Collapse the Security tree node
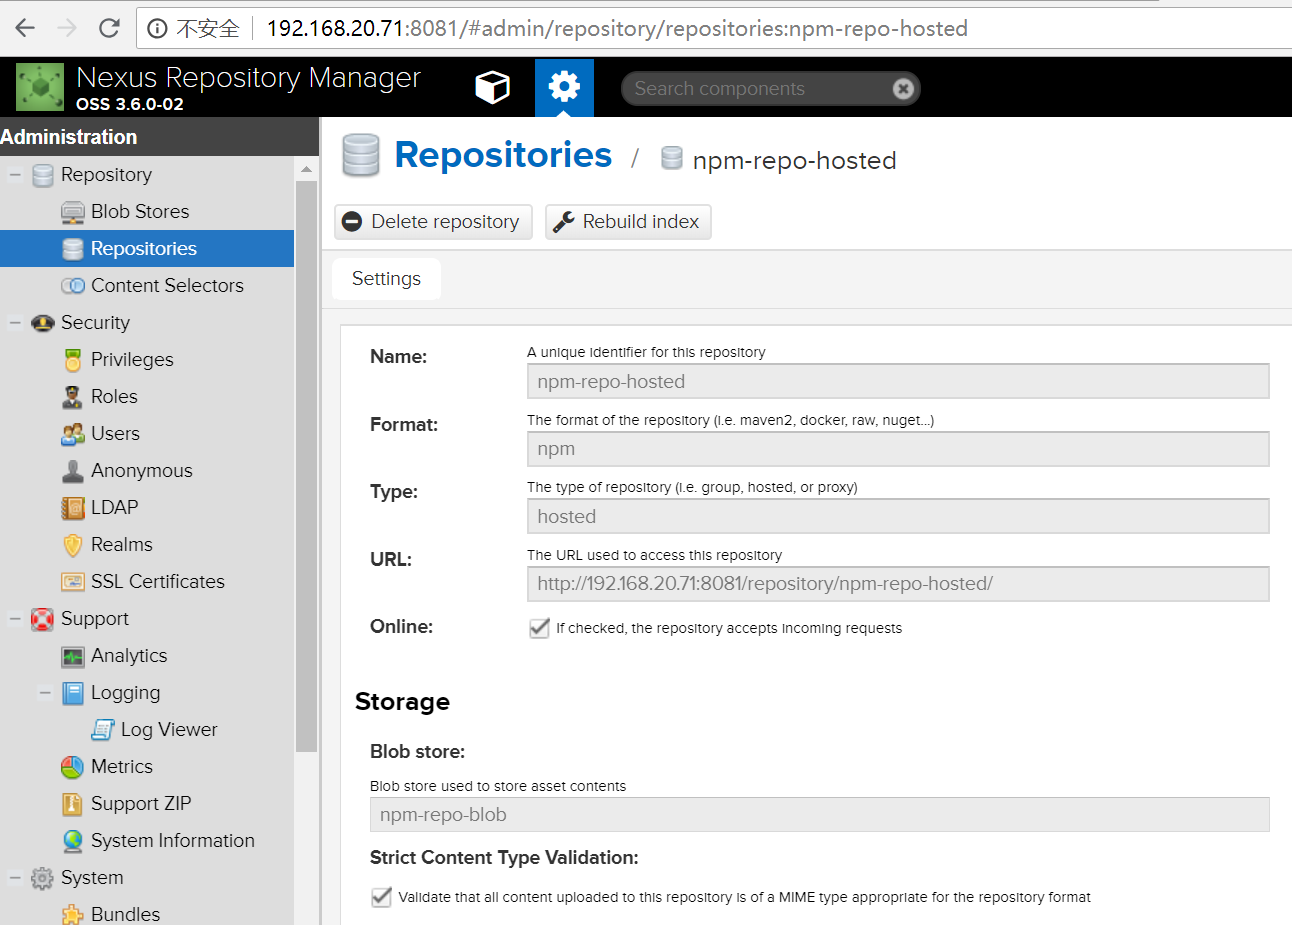This screenshot has height=925, width=1292. tap(15, 323)
